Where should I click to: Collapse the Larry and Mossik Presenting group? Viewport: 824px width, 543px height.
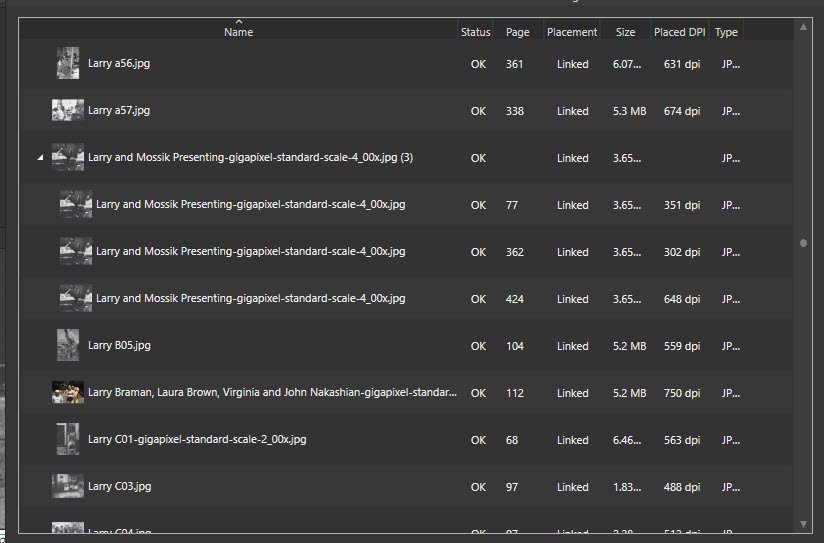(40, 157)
